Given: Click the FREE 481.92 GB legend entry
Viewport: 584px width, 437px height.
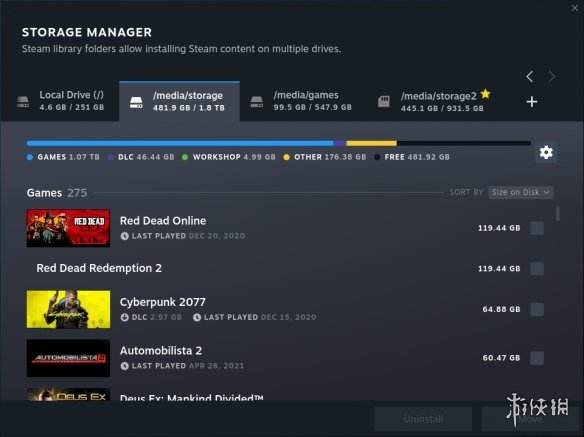Looking at the screenshot, I should click(412, 157).
